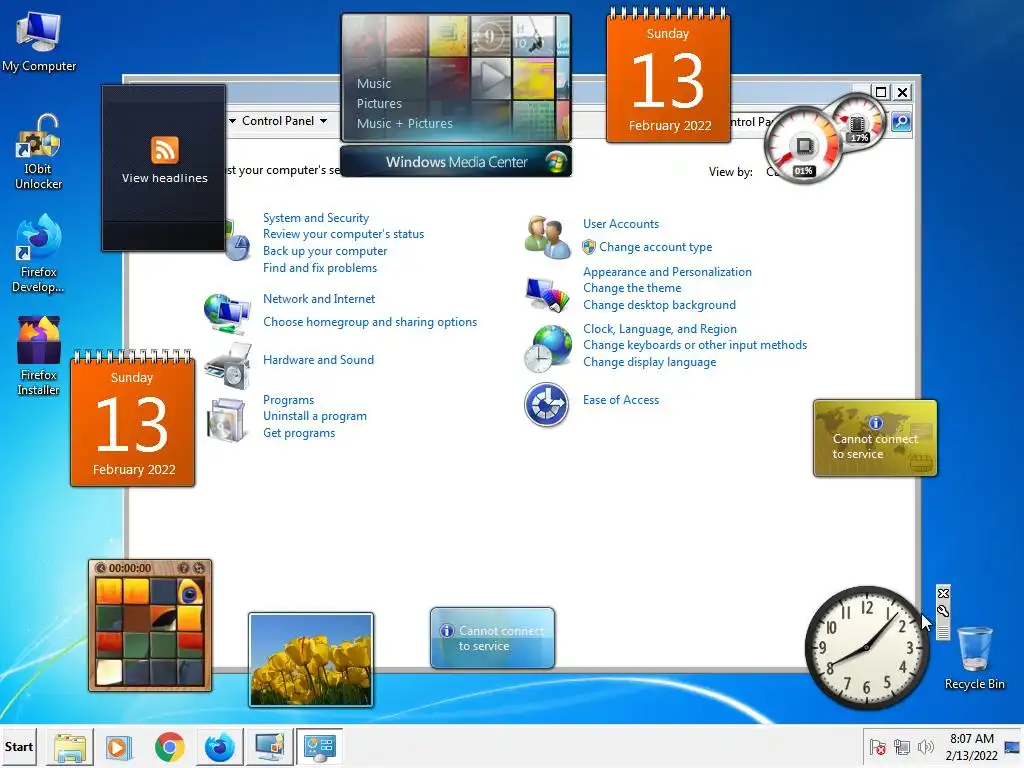Click Back up your computer
Image resolution: width=1024 pixels, height=768 pixels.
pos(325,251)
